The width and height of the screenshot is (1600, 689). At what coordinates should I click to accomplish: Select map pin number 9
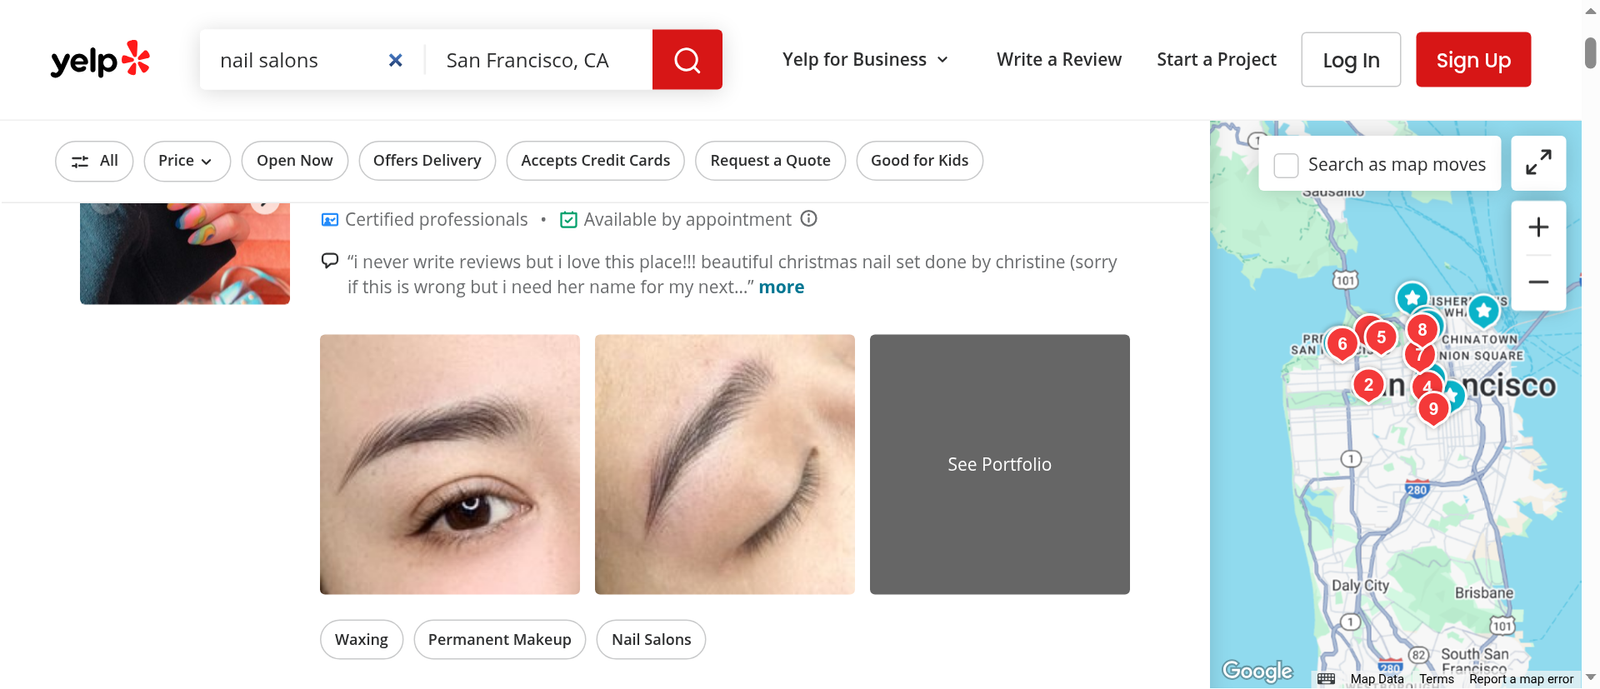pyautogui.click(x=1433, y=408)
